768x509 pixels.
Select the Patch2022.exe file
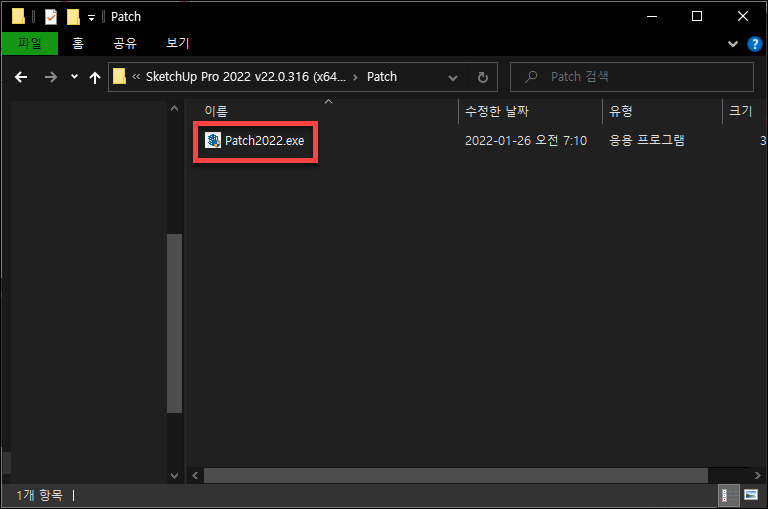264,141
